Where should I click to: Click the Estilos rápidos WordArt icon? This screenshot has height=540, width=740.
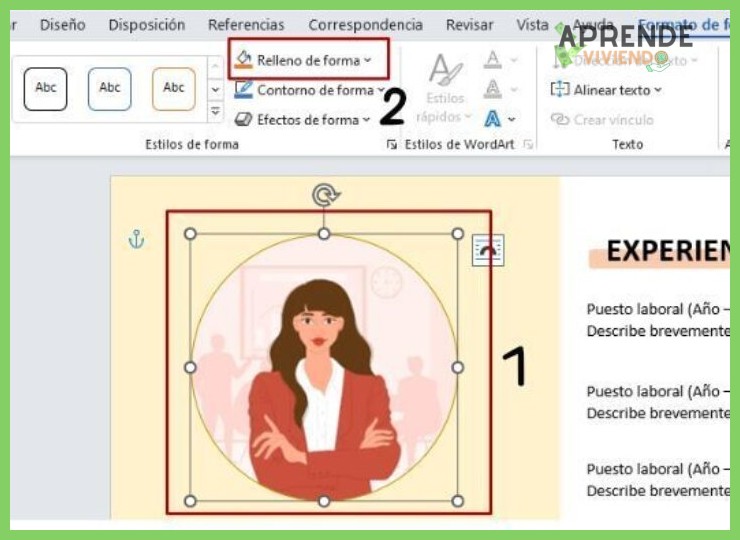(445, 69)
